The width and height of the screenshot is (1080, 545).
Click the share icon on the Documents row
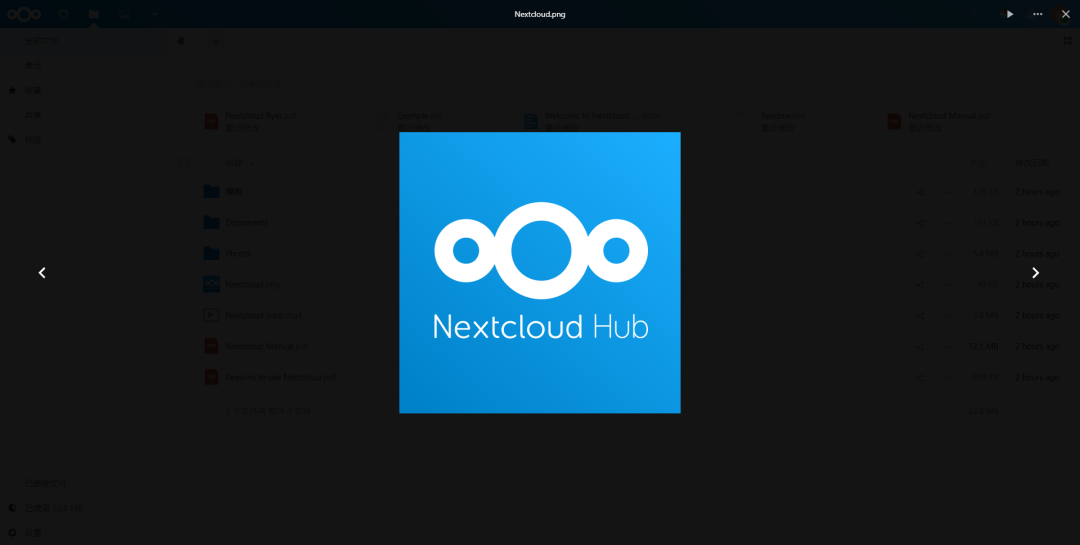(920, 223)
